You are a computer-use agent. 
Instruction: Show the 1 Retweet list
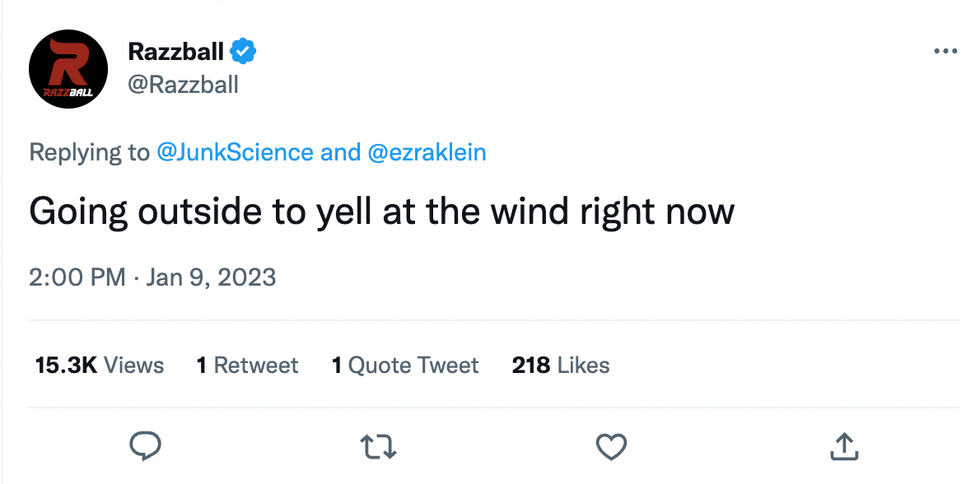[x=247, y=365]
